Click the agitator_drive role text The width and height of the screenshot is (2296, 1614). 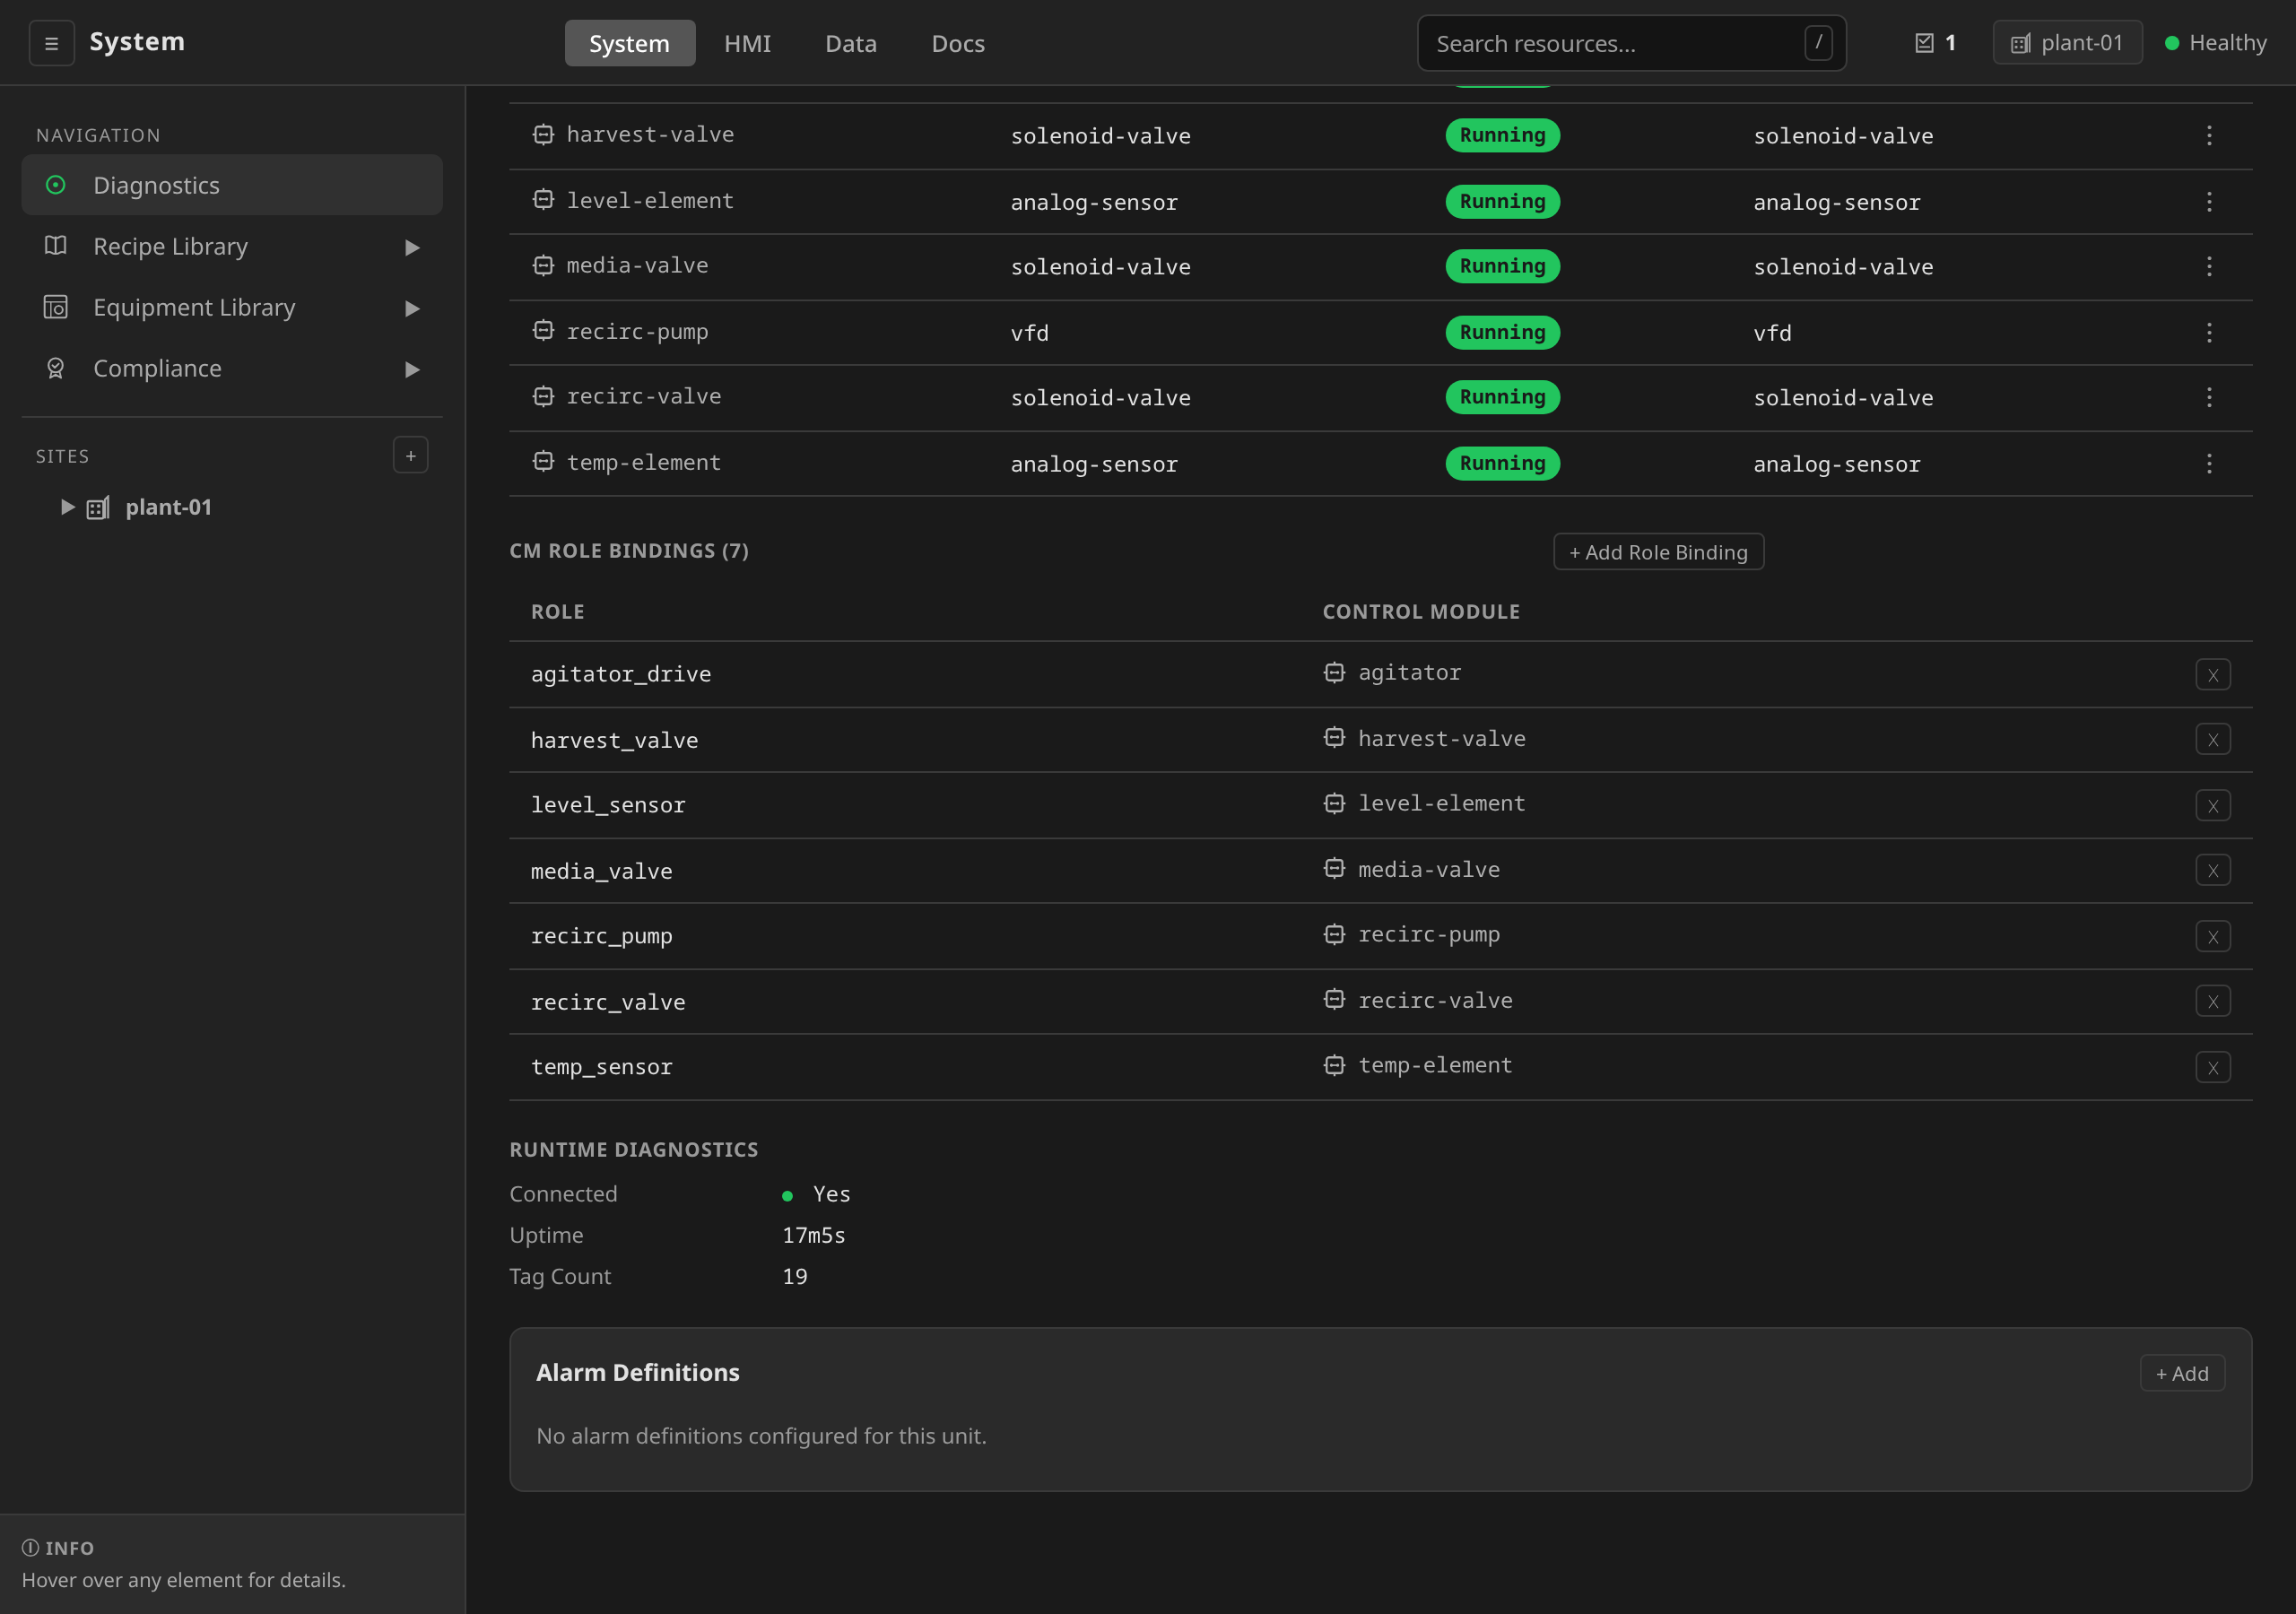tap(621, 674)
